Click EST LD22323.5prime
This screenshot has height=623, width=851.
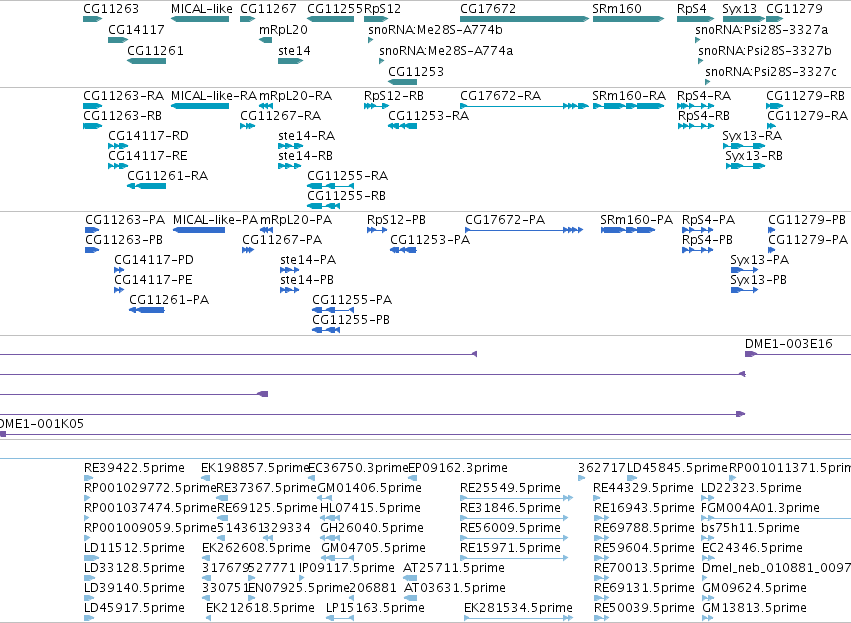point(708,498)
